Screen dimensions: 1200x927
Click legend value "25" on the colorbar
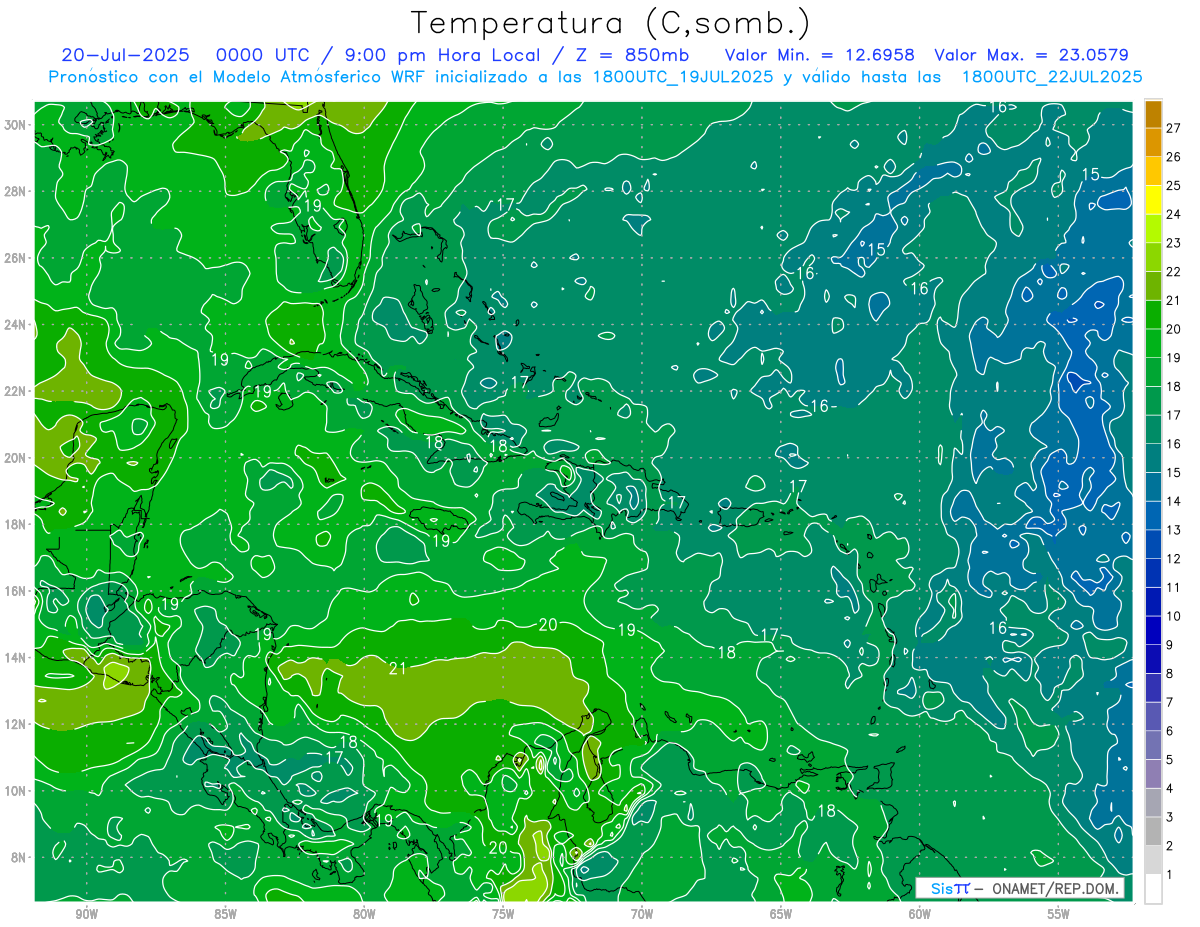click(x=1174, y=185)
